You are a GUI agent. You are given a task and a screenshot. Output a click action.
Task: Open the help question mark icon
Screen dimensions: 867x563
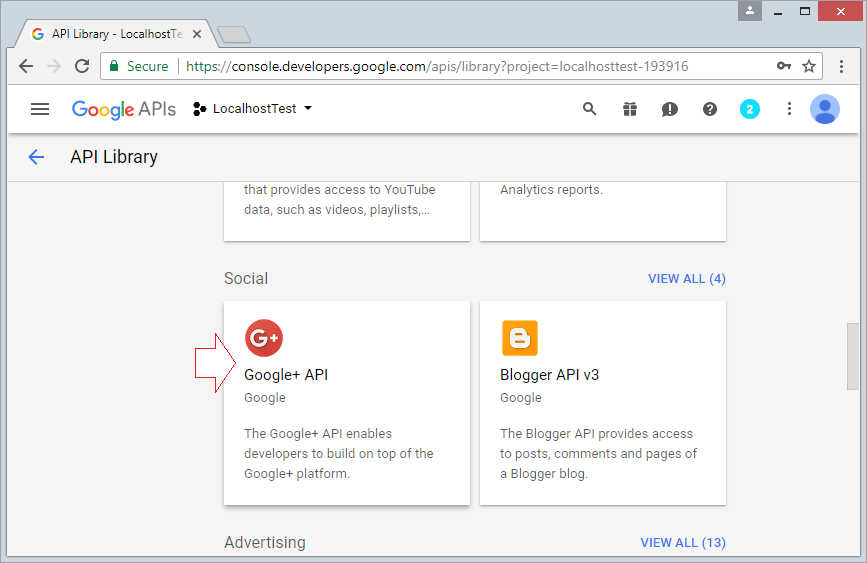710,109
